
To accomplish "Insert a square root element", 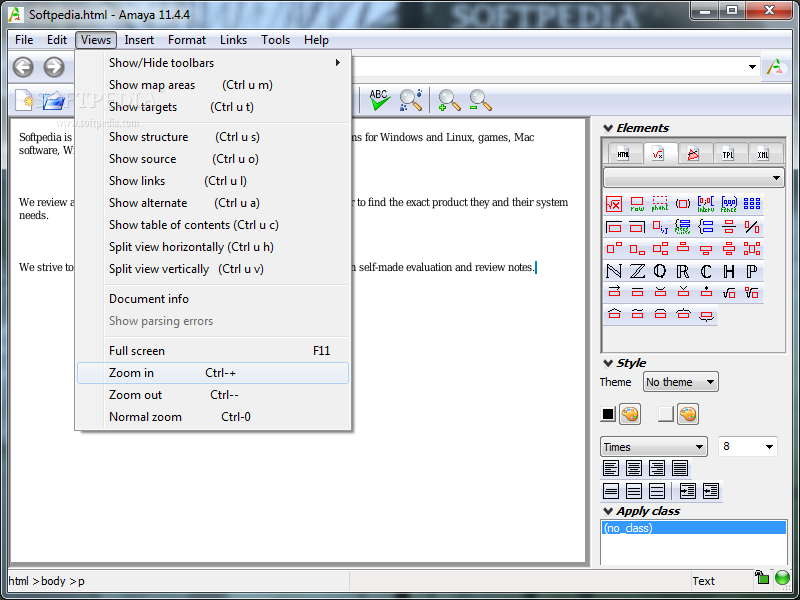I will point(729,292).
